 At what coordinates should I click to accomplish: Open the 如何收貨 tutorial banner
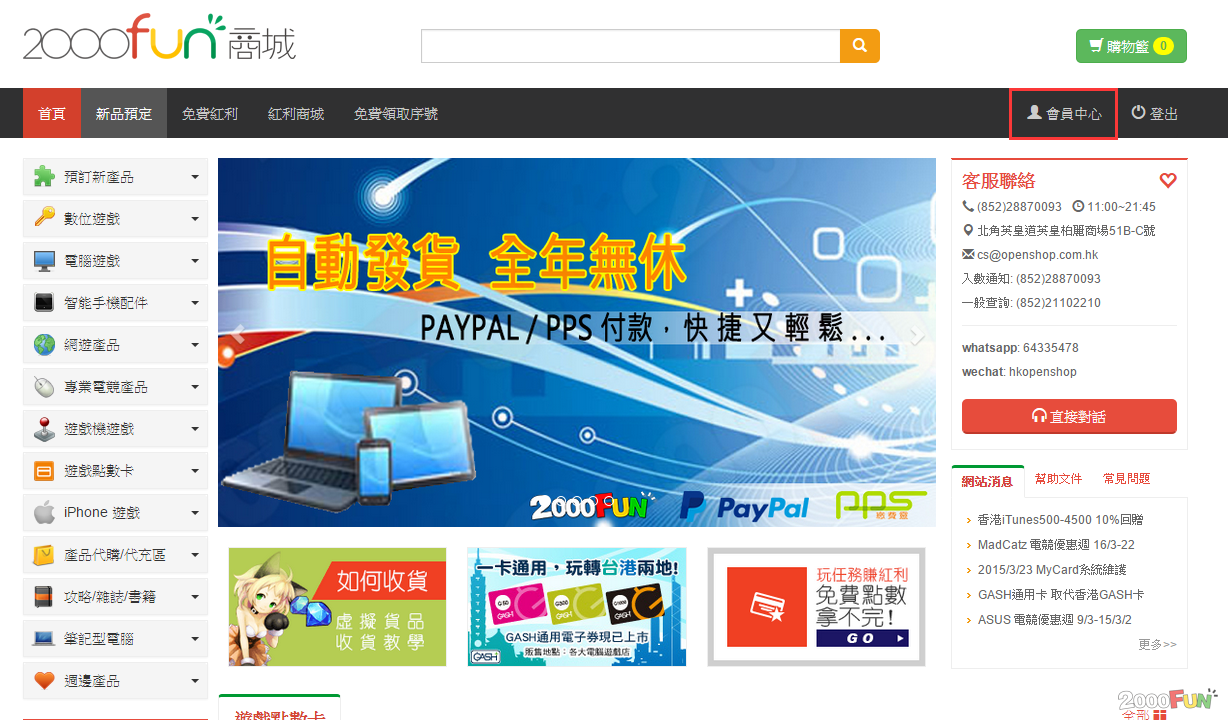click(x=337, y=607)
